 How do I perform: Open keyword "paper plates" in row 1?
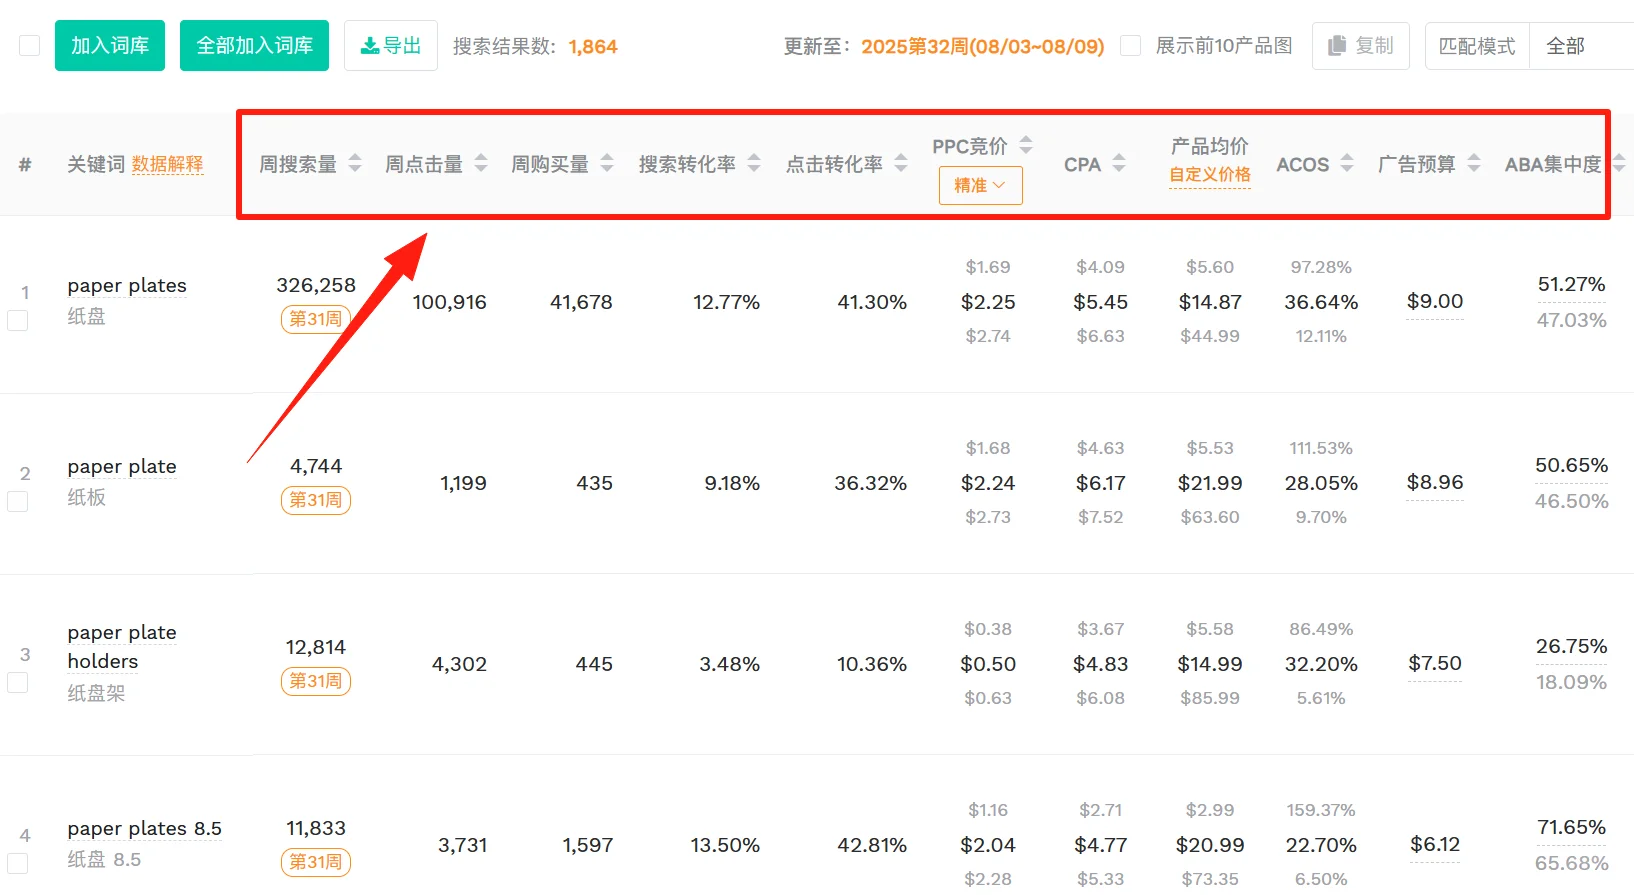127,286
